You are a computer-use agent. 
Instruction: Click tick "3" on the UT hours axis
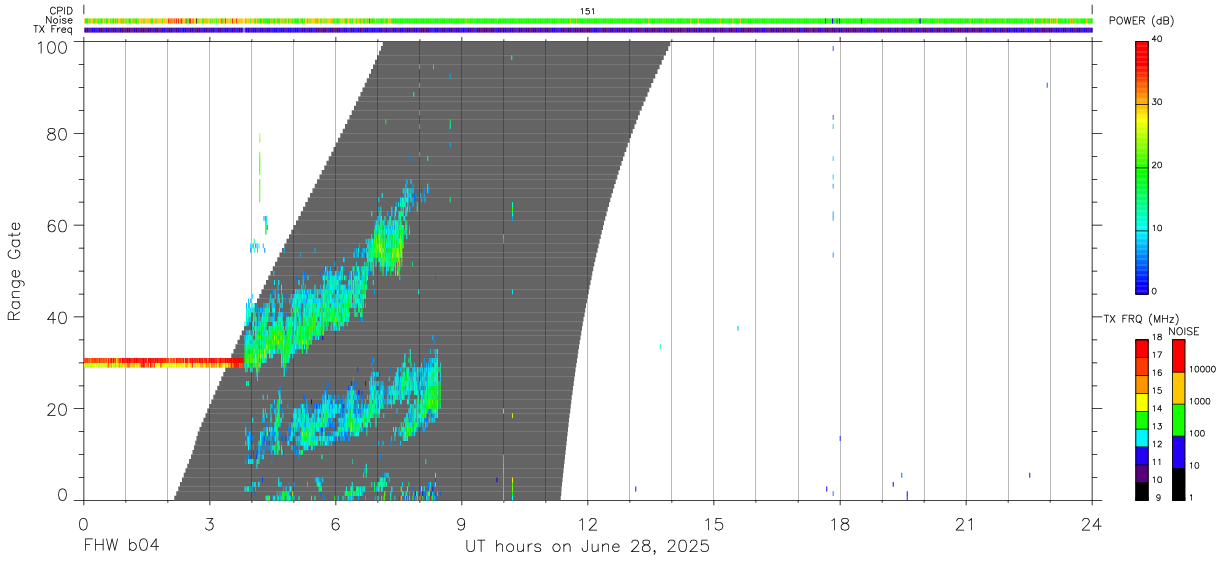(209, 523)
